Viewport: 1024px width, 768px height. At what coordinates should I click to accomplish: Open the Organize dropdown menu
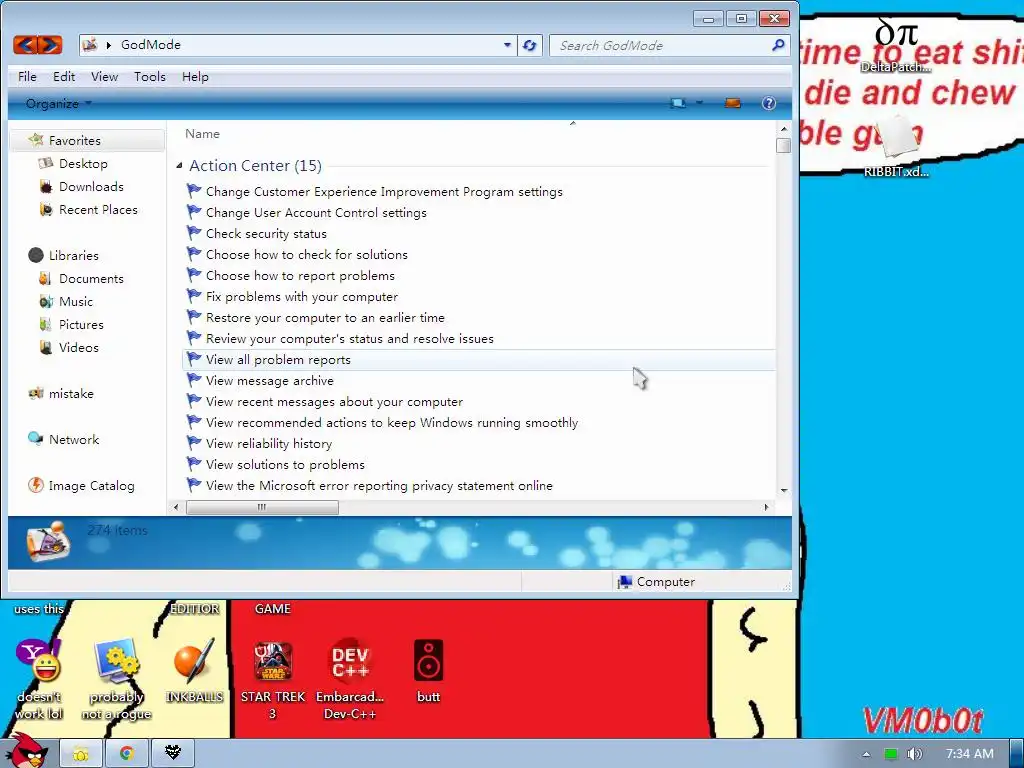click(x=59, y=103)
